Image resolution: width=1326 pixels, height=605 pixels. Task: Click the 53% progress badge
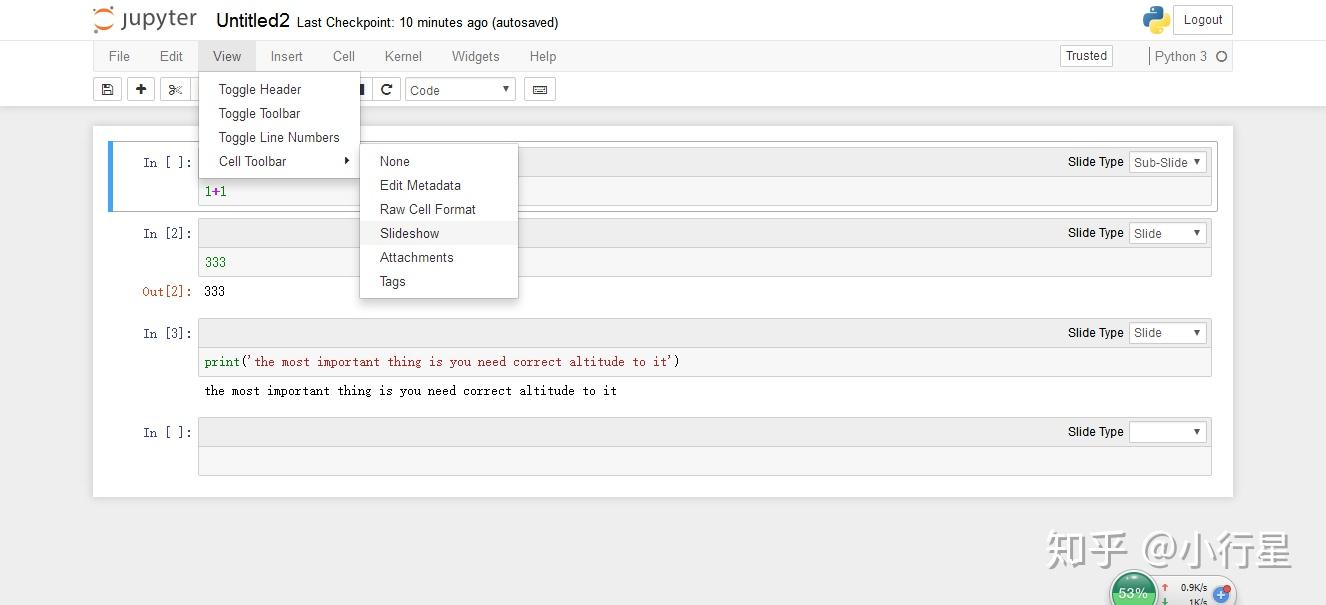(x=1133, y=591)
